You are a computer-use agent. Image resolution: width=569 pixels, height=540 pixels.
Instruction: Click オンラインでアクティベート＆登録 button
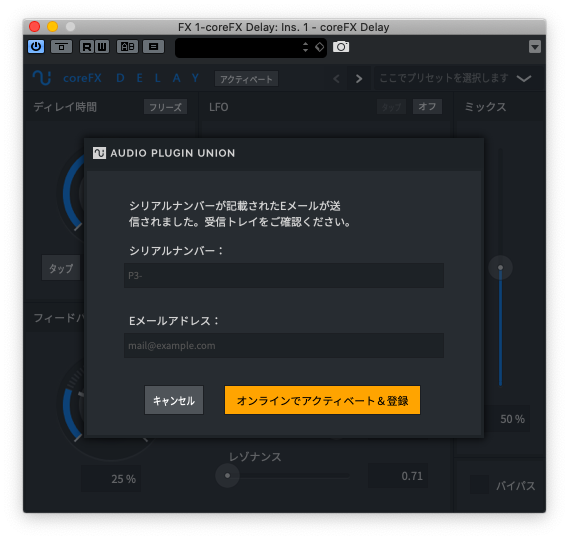tap(322, 400)
